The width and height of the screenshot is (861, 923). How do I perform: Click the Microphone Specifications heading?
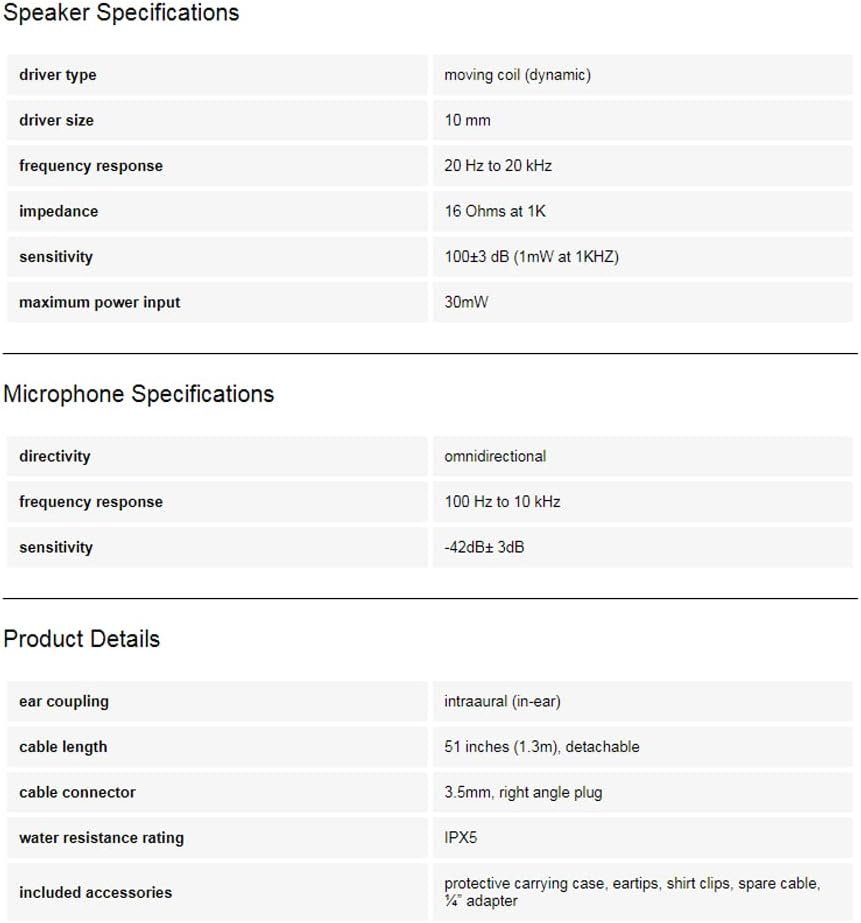coord(138,394)
